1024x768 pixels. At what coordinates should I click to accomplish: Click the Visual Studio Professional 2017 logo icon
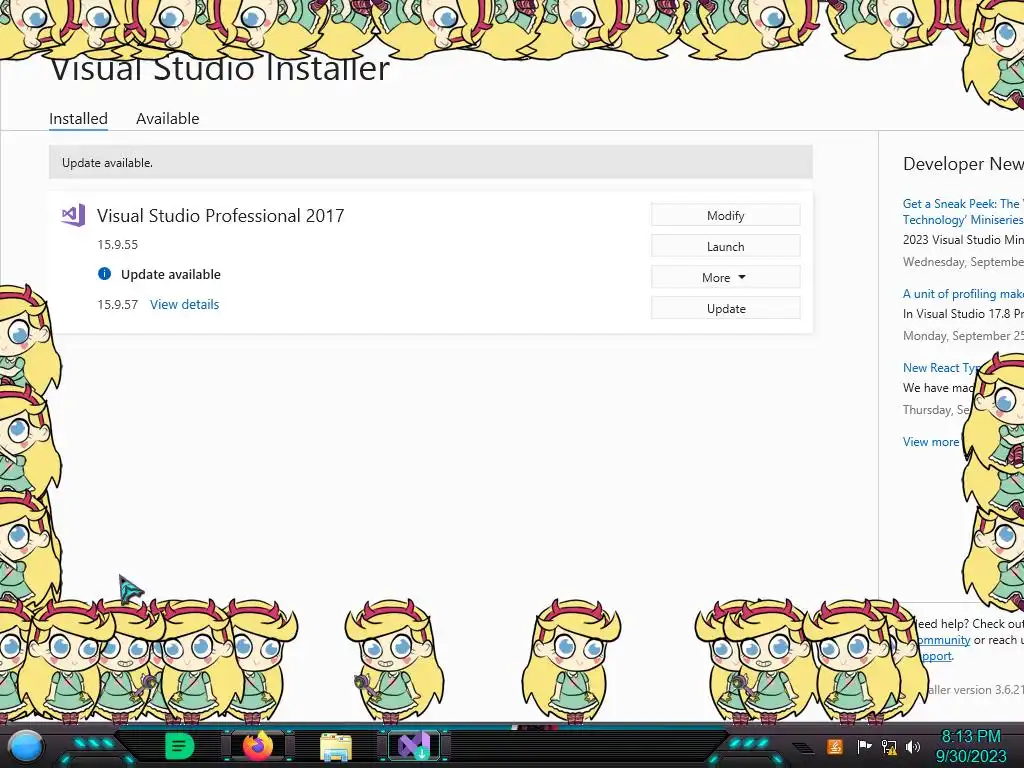tap(73, 215)
